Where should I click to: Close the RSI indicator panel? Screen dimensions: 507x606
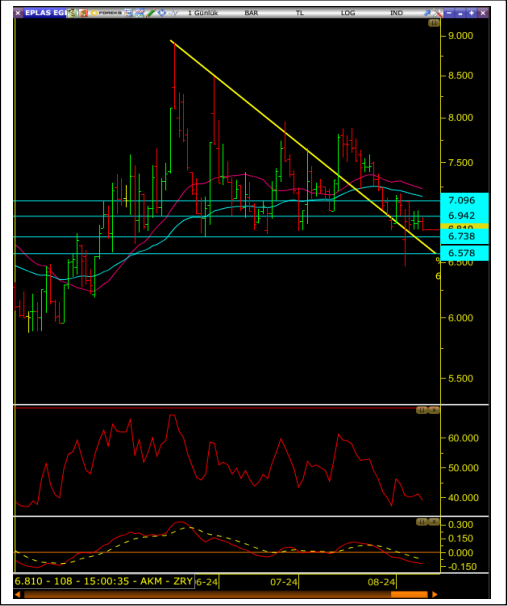(434, 410)
